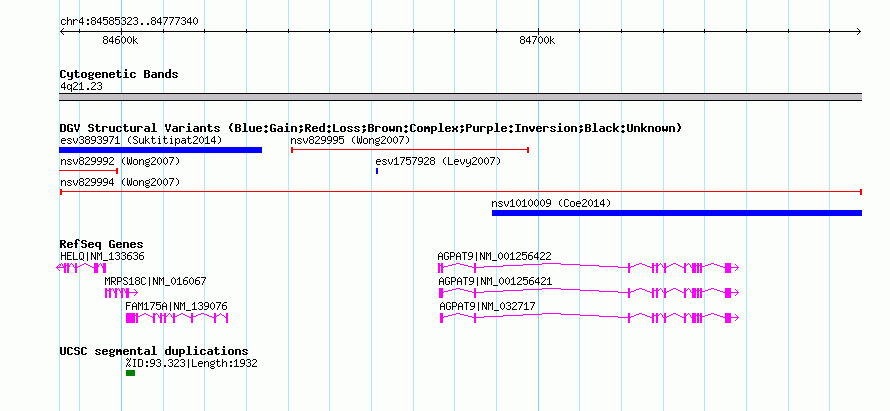890x411 pixels.
Task: Click the AGPAT9|NM_032717 transcript label
Action: tap(488, 307)
